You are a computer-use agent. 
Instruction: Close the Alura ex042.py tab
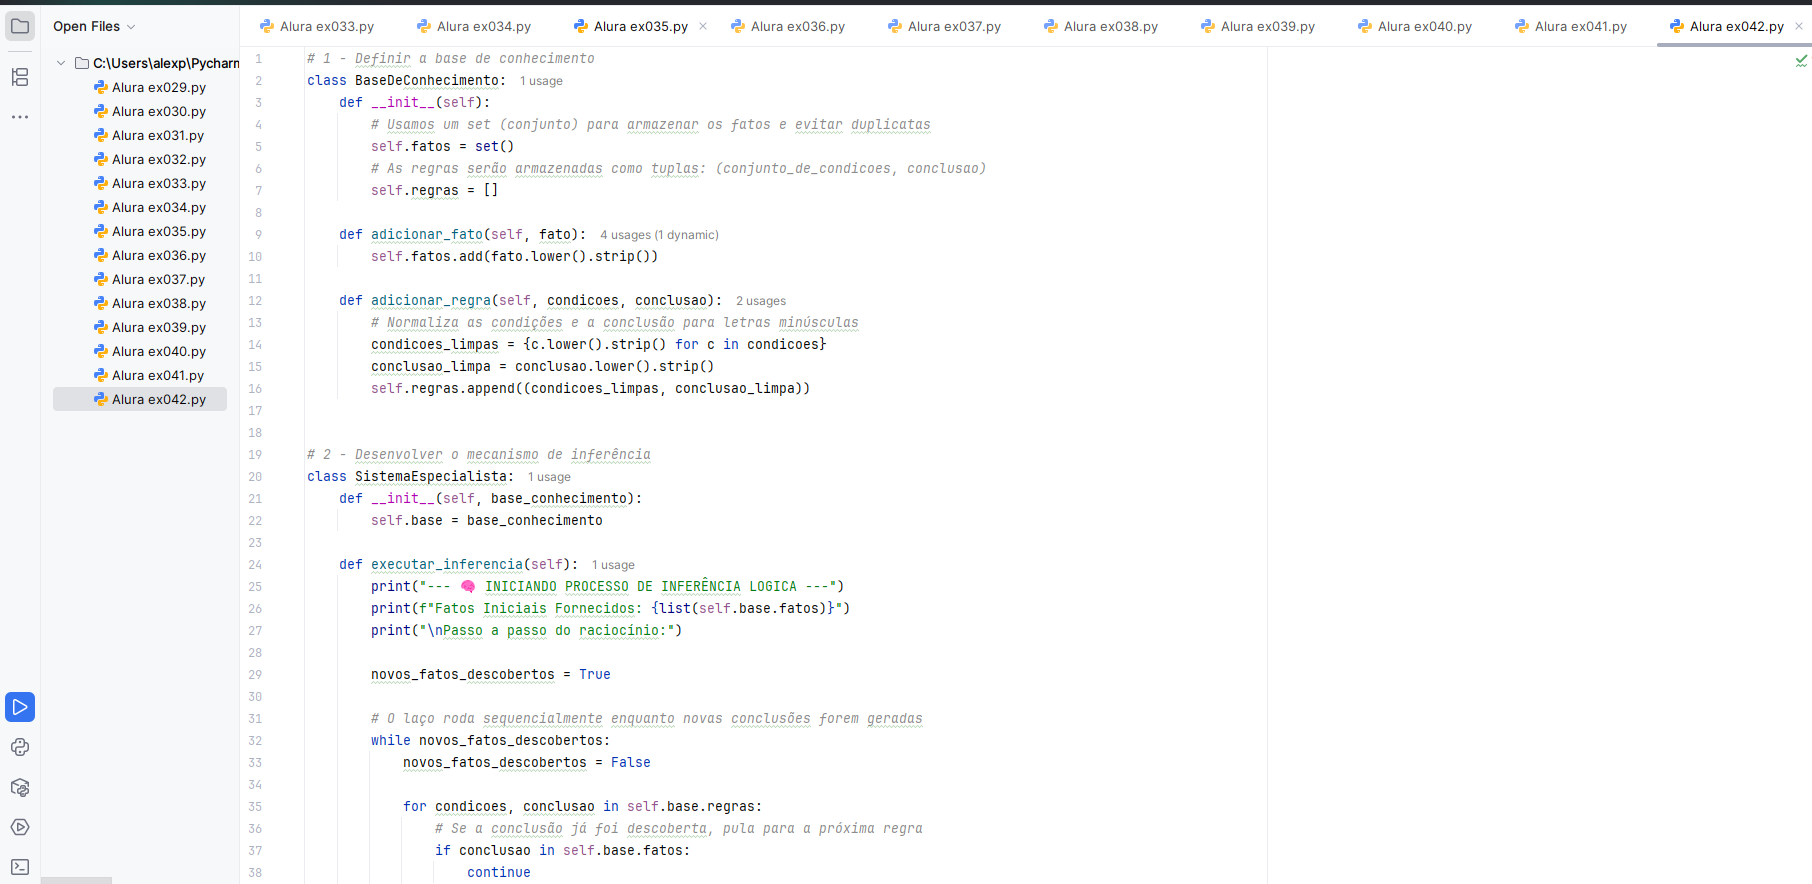click(1799, 26)
